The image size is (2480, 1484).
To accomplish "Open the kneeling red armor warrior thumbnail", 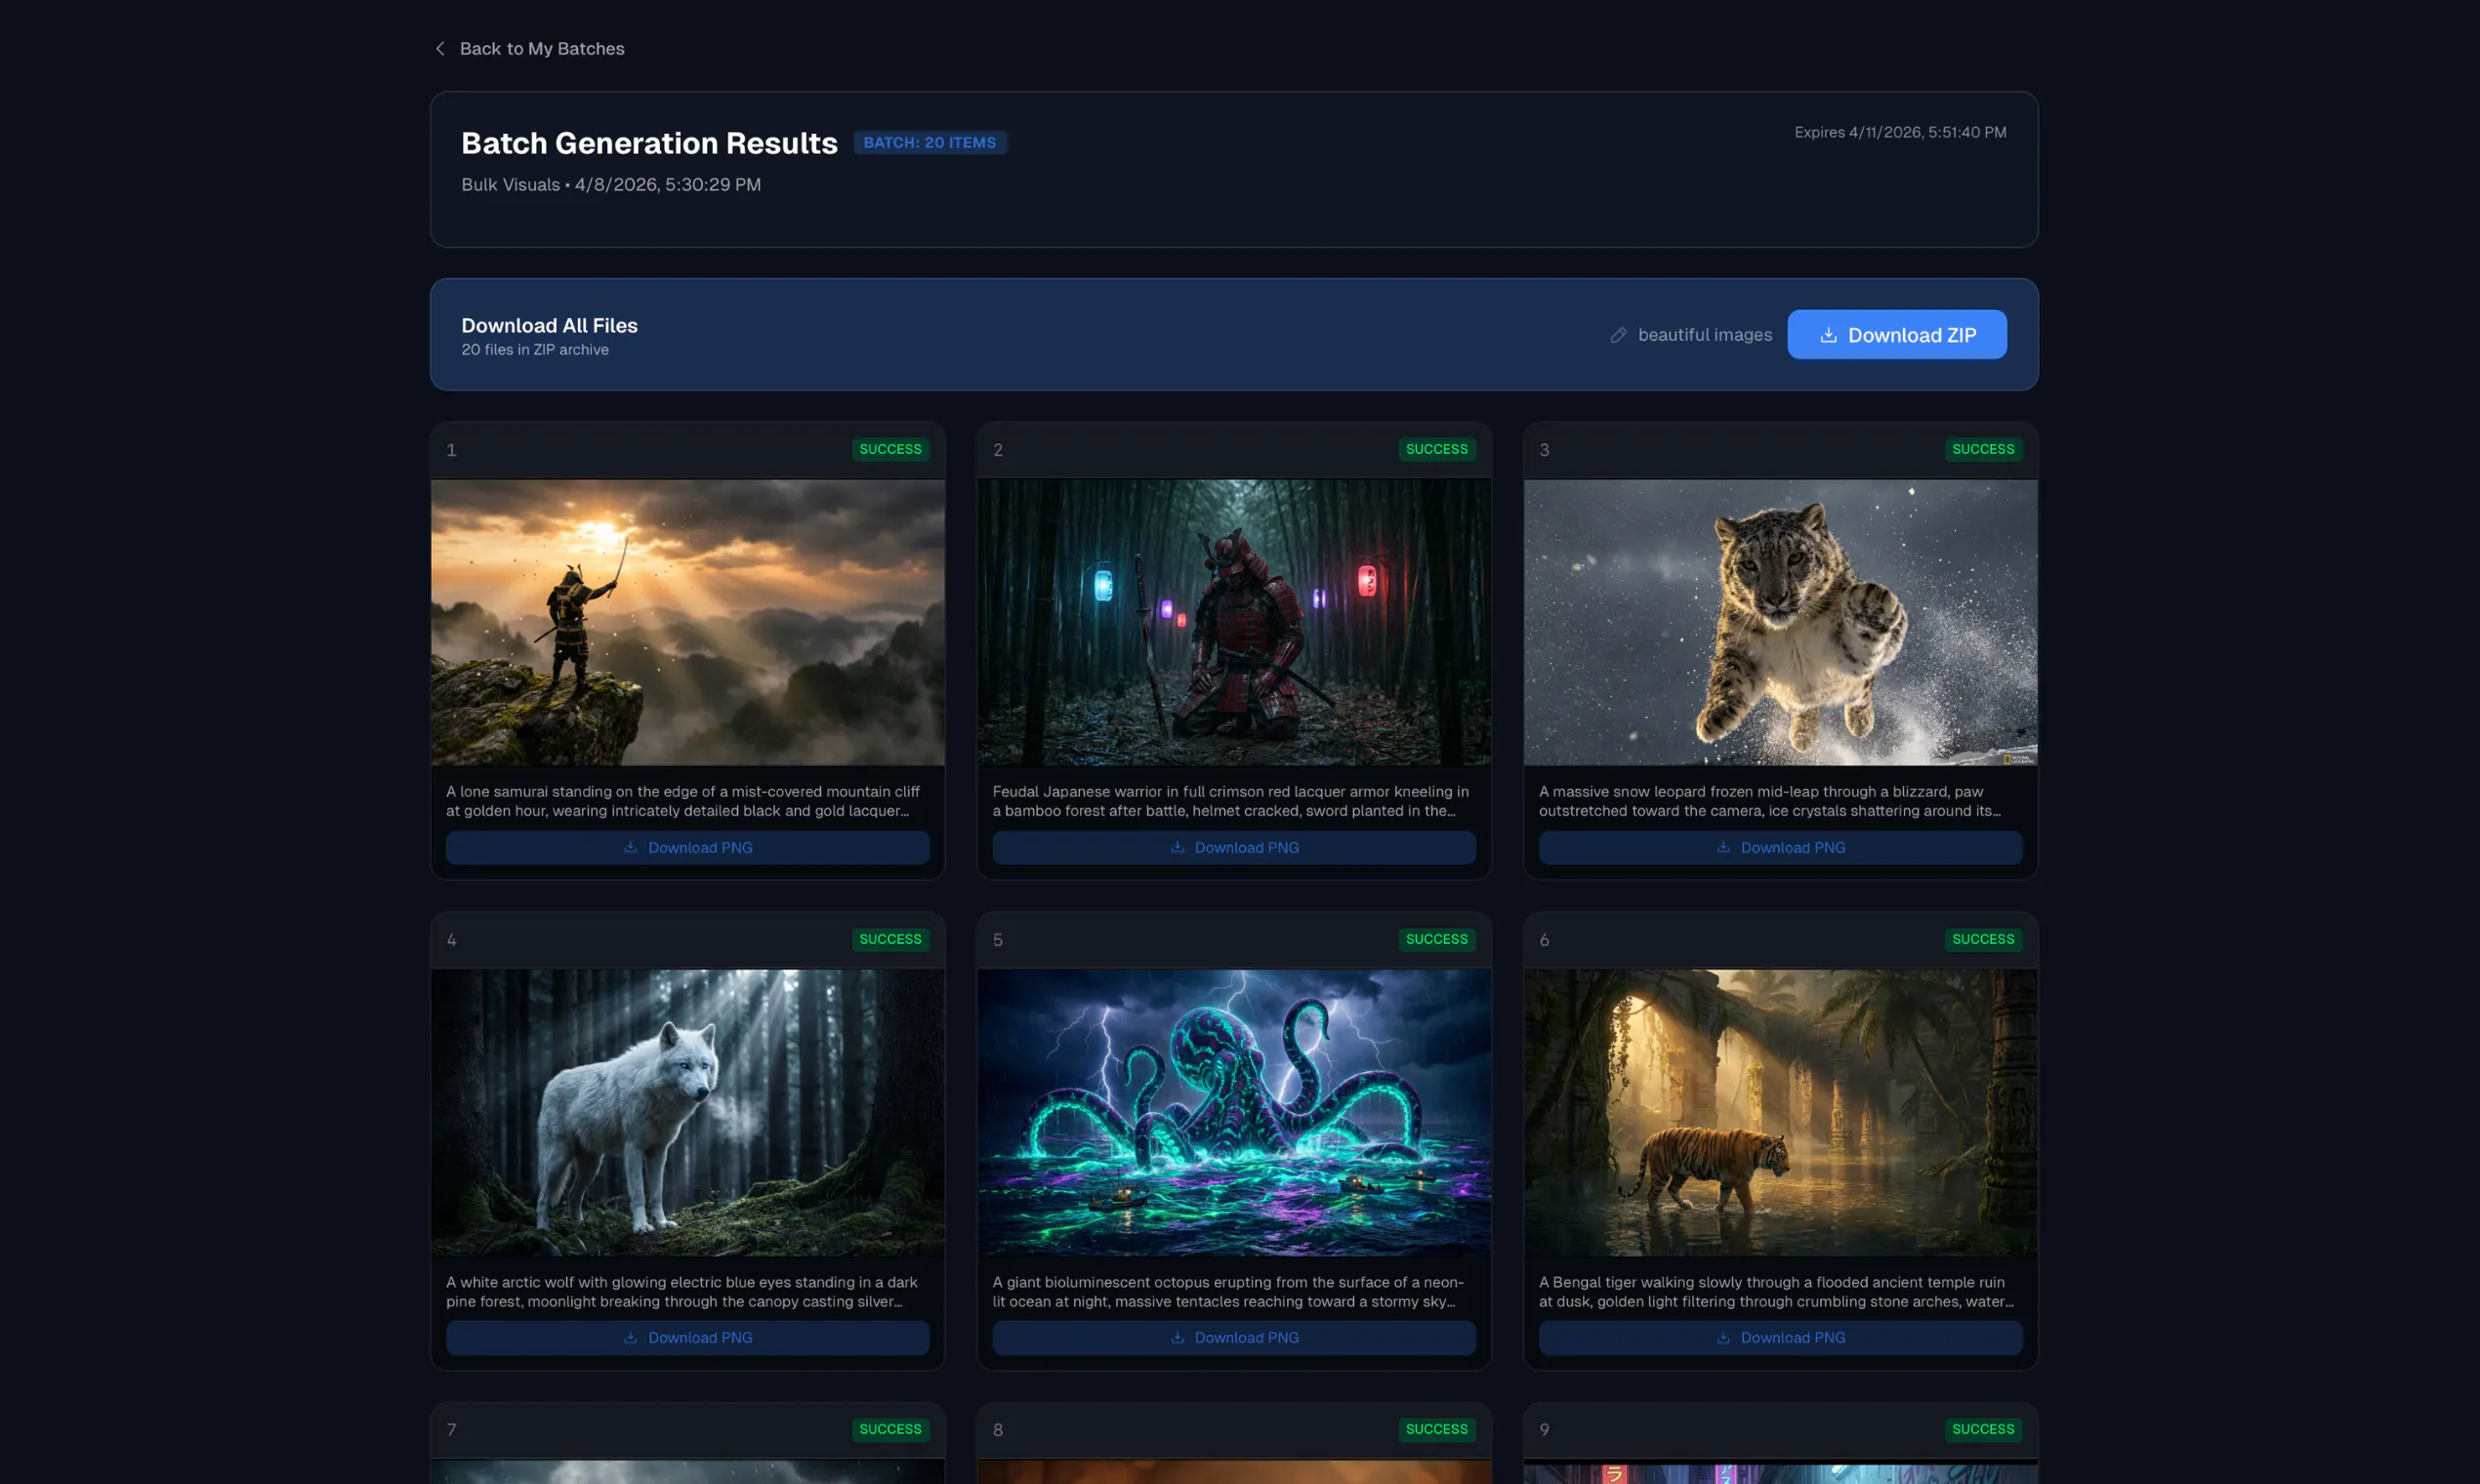I will (x=1234, y=622).
